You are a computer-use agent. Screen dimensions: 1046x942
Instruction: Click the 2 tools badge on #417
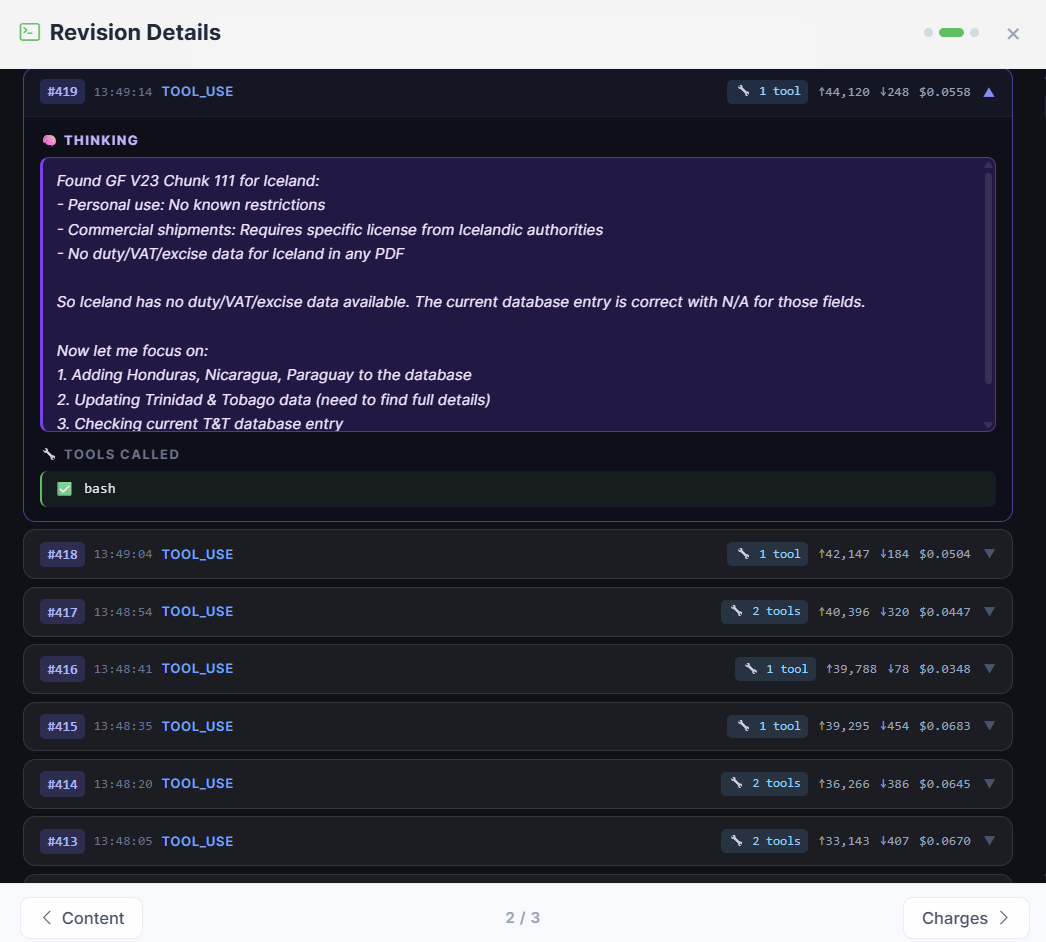764,611
